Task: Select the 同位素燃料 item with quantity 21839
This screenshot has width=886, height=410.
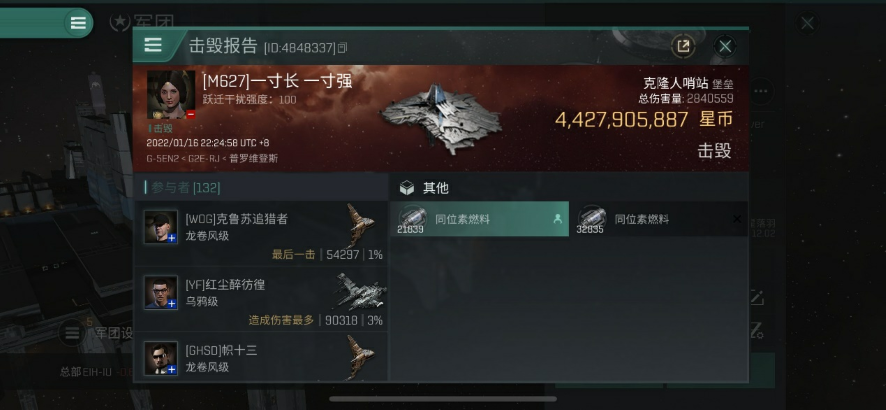Action: (479, 219)
